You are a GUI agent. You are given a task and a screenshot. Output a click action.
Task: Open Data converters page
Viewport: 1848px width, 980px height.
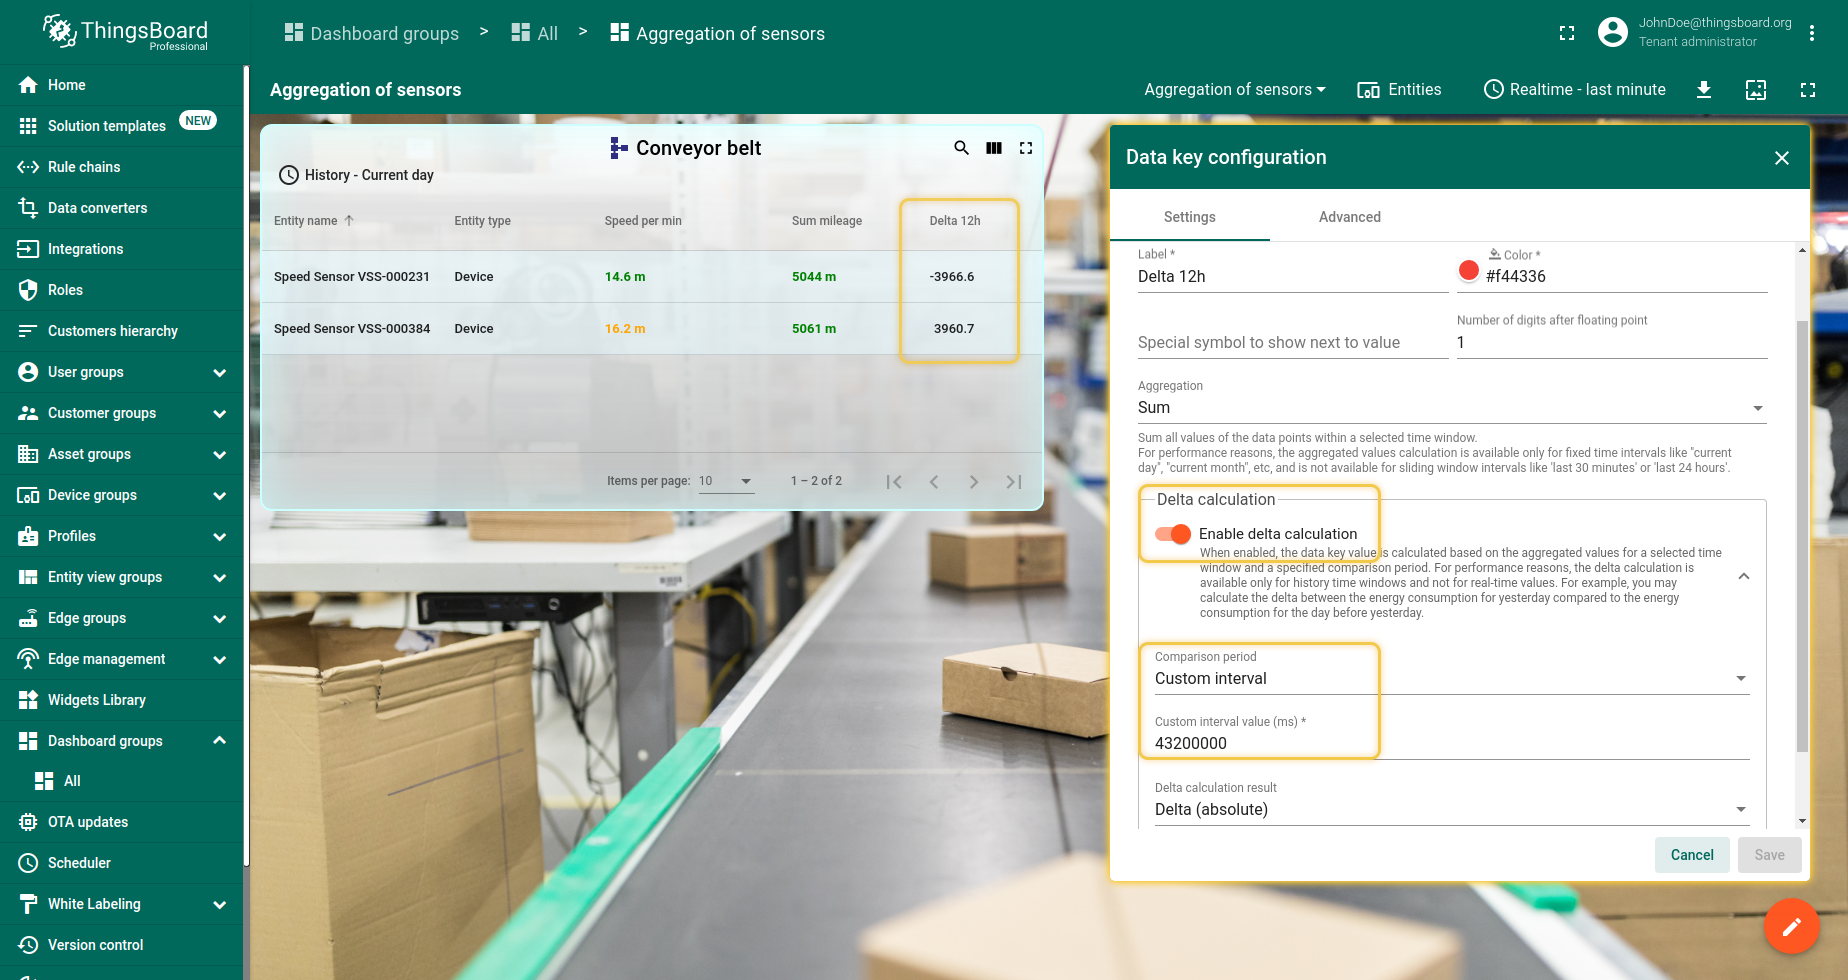click(121, 208)
